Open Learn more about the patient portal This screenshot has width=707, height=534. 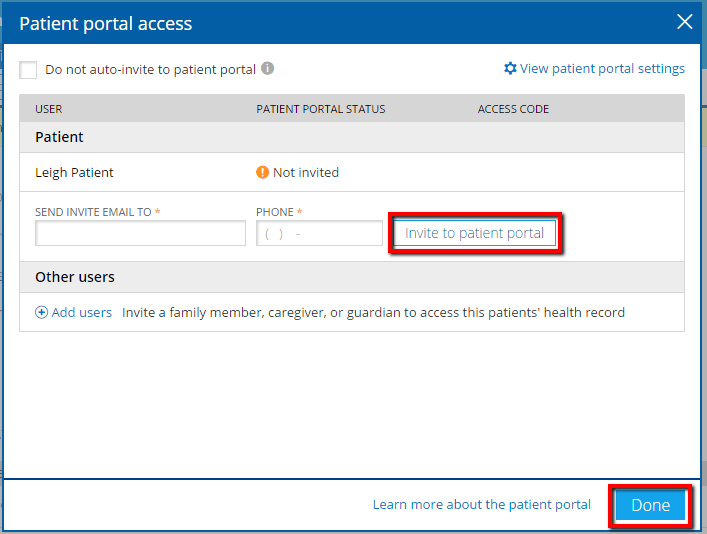pyautogui.click(x=481, y=505)
